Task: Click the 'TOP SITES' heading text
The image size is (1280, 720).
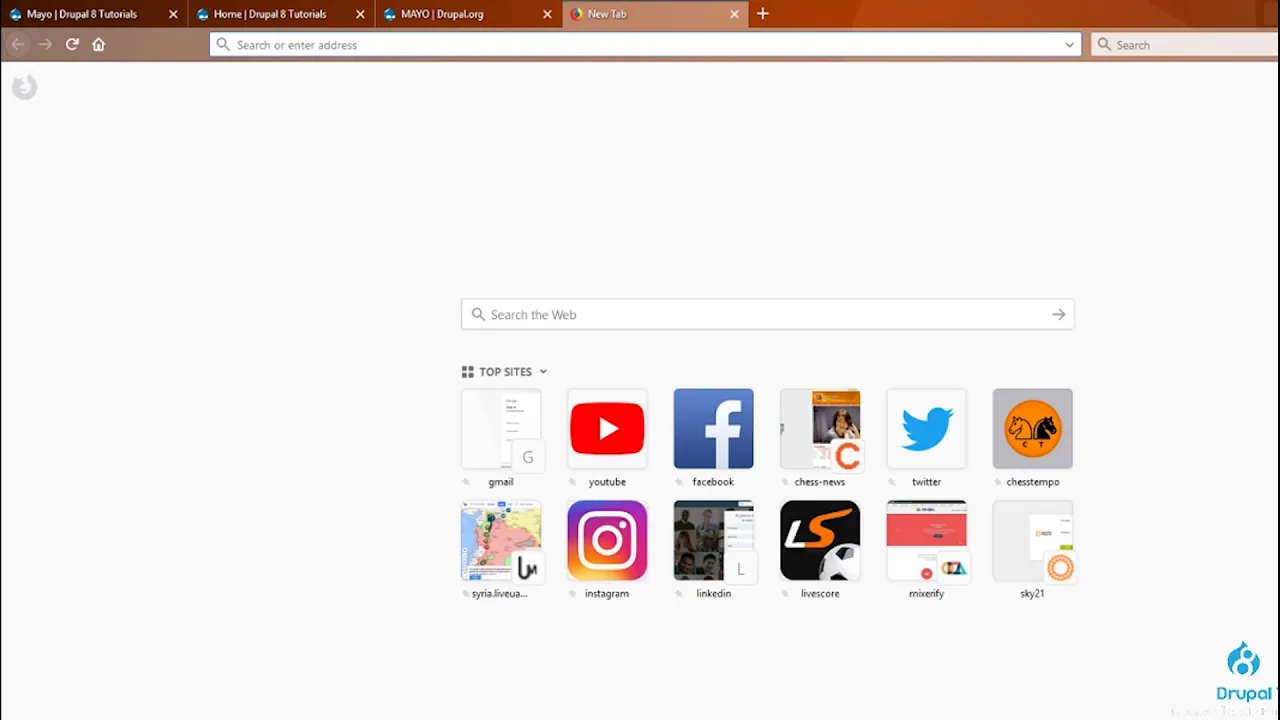Action: 505,372
